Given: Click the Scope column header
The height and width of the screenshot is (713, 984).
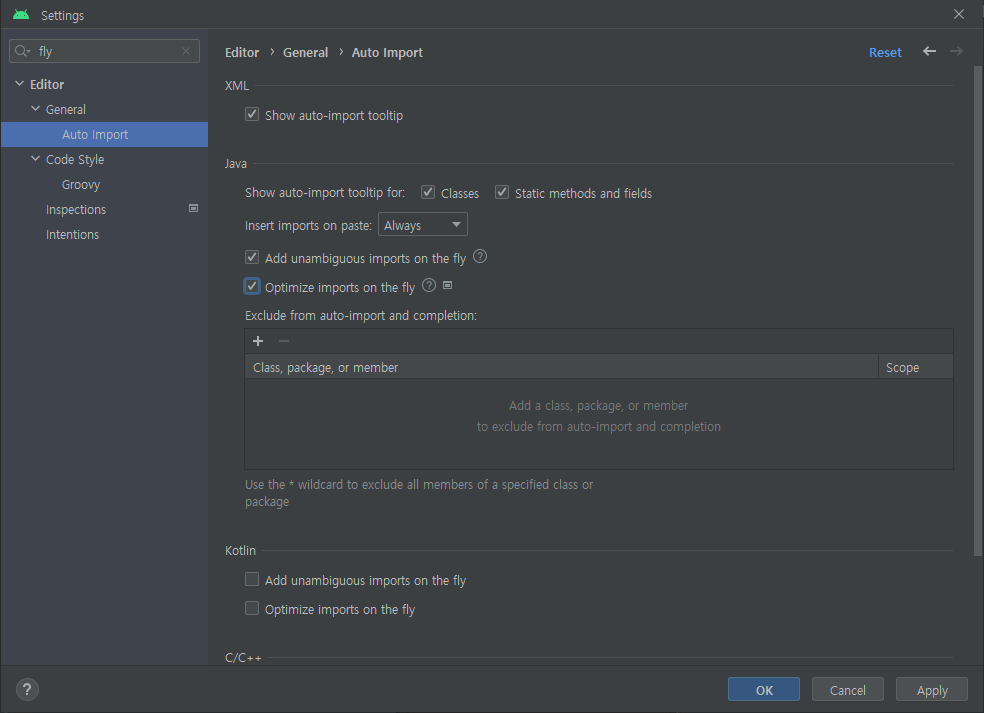Looking at the screenshot, I should pyautogui.click(x=916, y=367).
